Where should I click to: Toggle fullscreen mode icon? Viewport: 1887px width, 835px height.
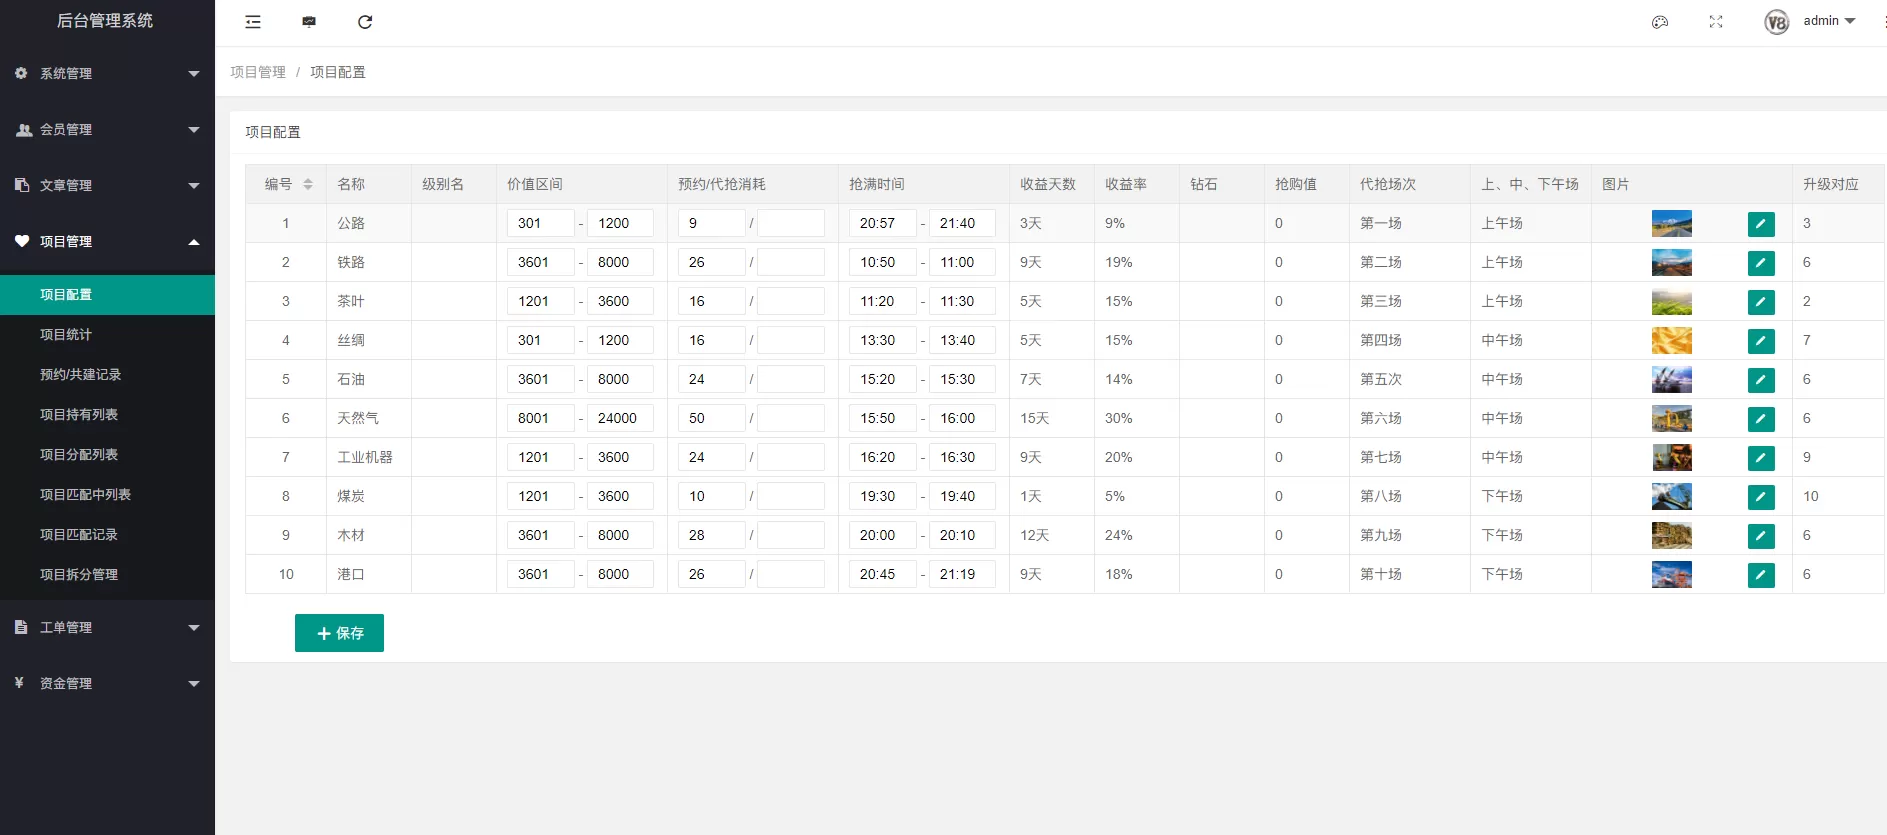(1716, 22)
